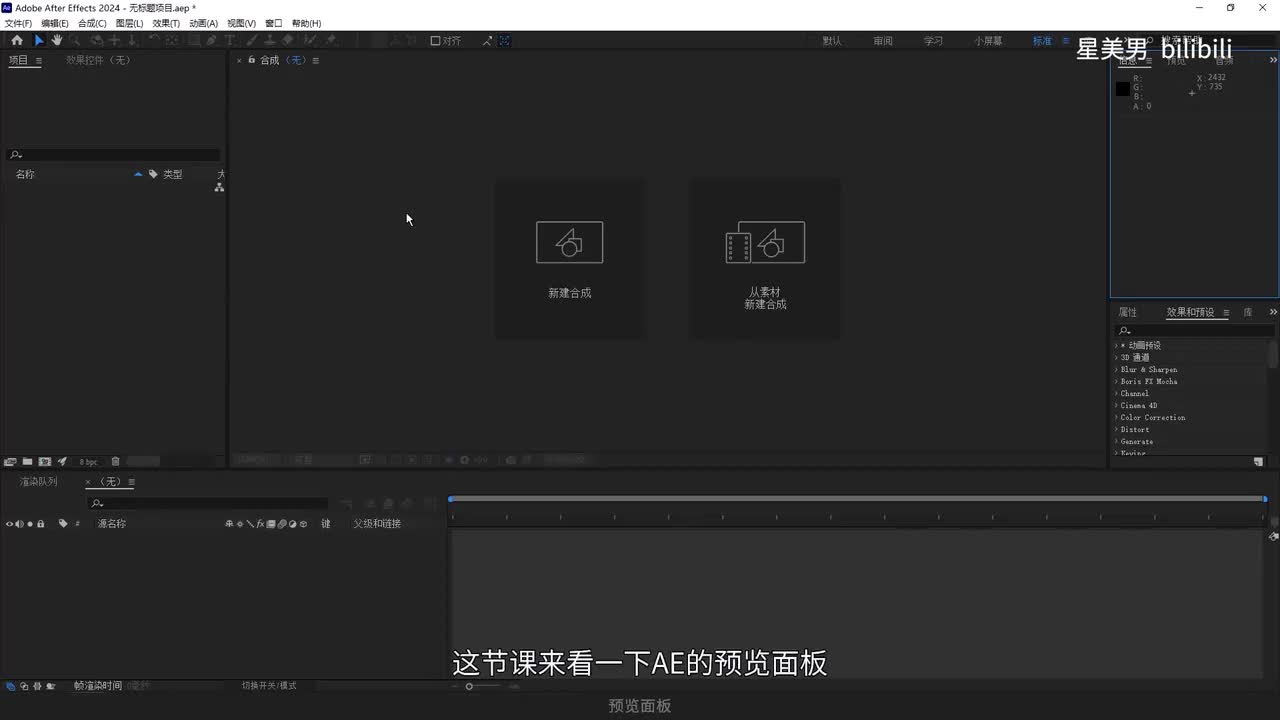Image resolution: width=1280 pixels, height=720 pixels.
Task: Select the Hand tool
Action: [57, 41]
